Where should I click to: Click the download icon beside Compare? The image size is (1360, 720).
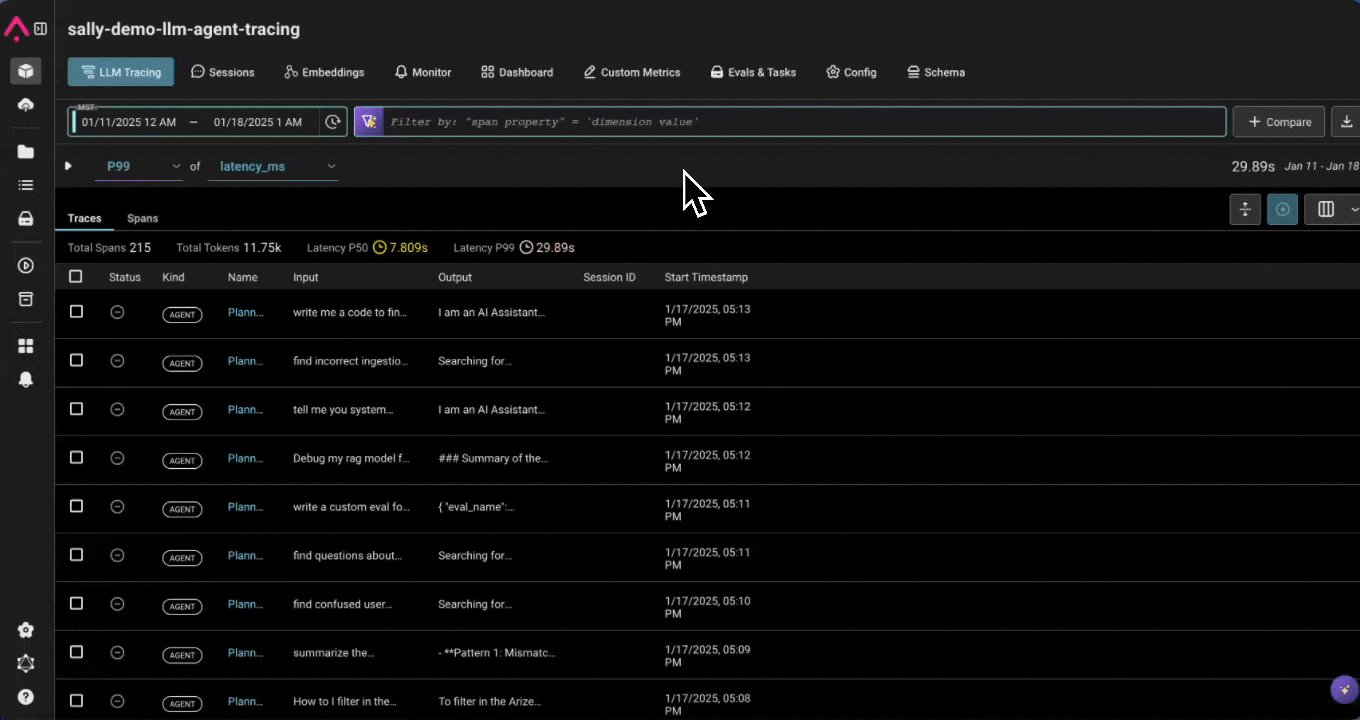pos(1346,122)
